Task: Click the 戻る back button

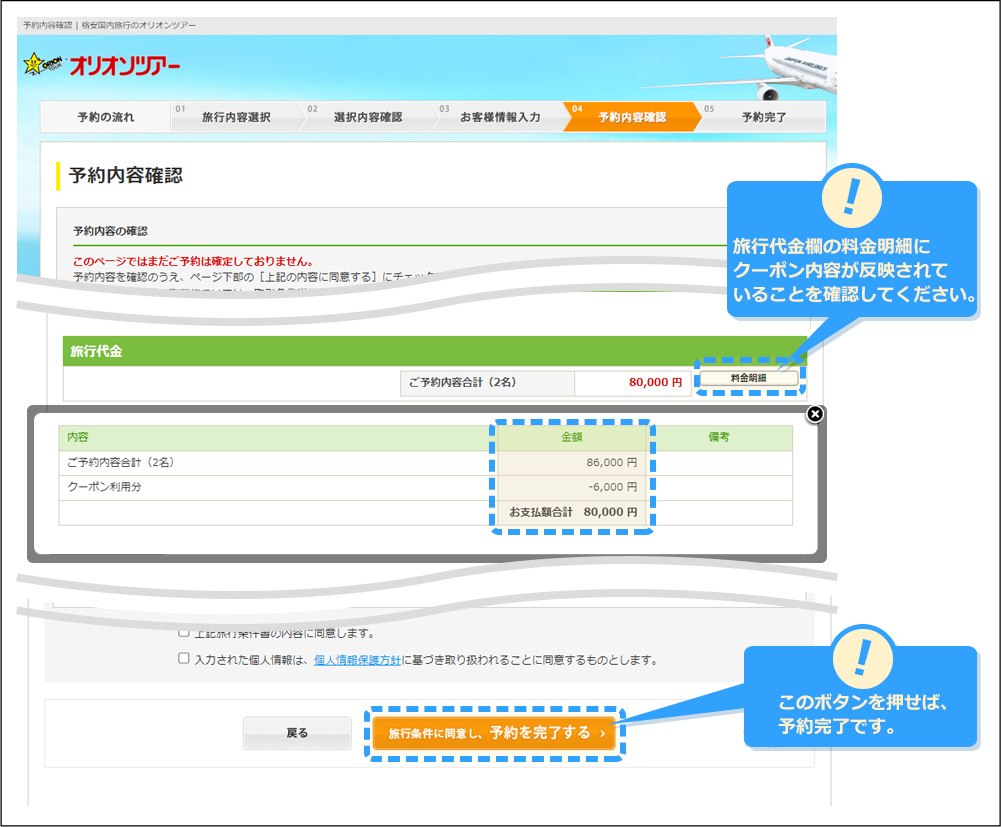Action: 297,733
